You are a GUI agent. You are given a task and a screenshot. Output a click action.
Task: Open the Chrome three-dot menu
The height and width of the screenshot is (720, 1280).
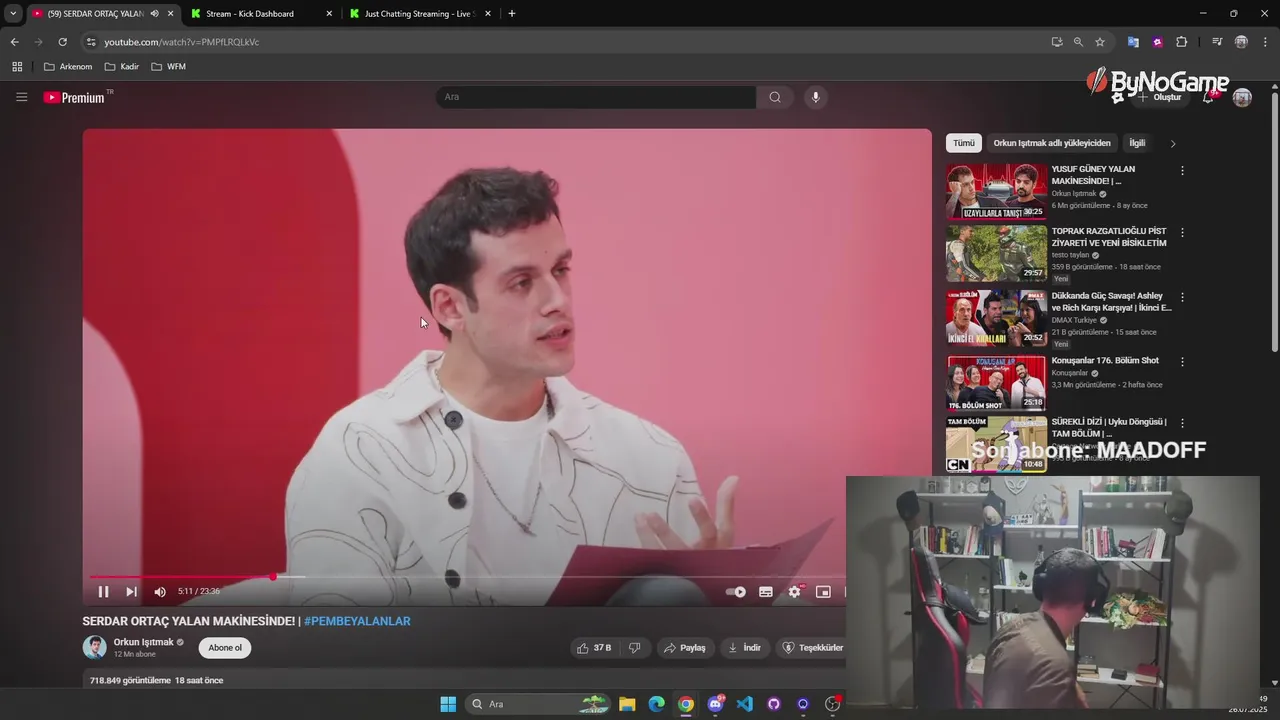1265,42
